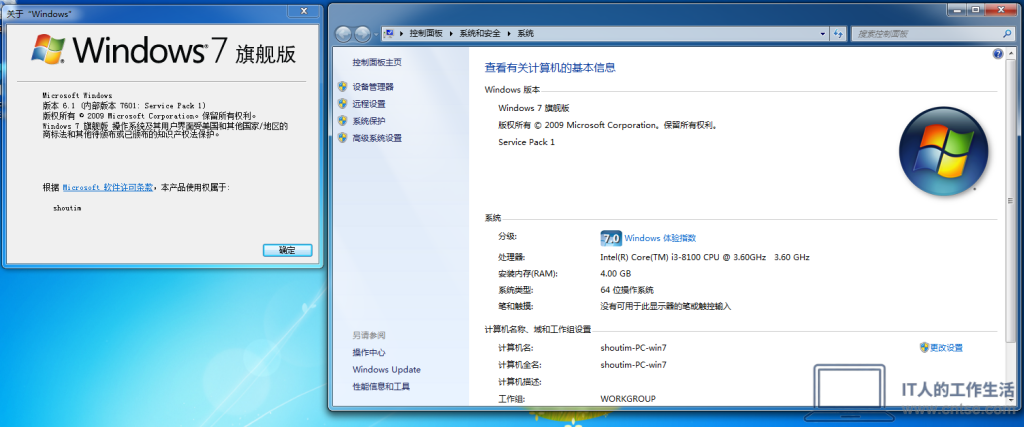Close the System control panel window
This screenshot has width=1024, height=427.
tap(1000, 10)
